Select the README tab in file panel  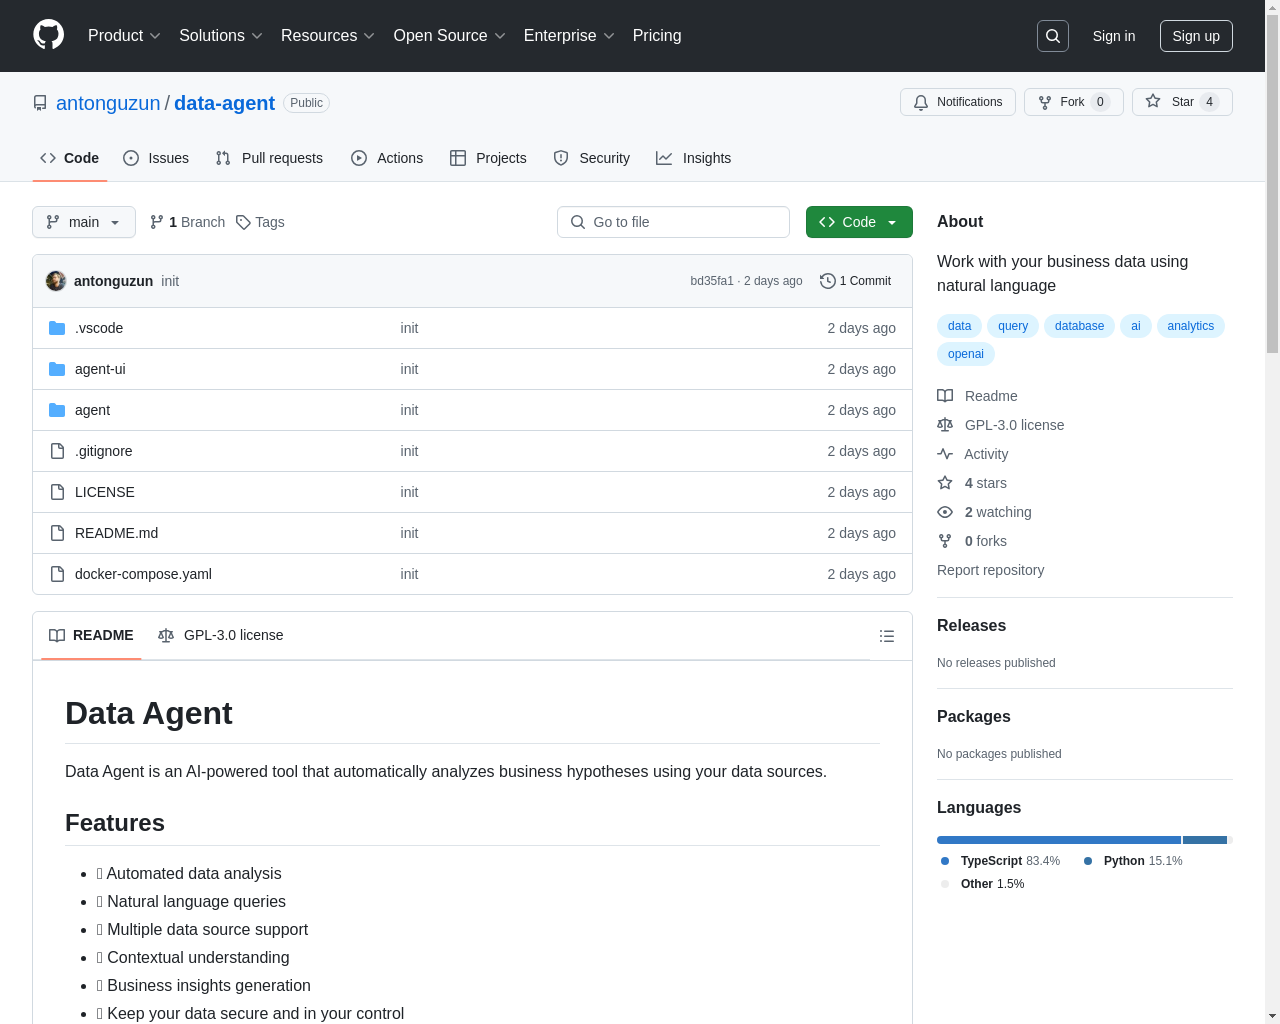91,635
